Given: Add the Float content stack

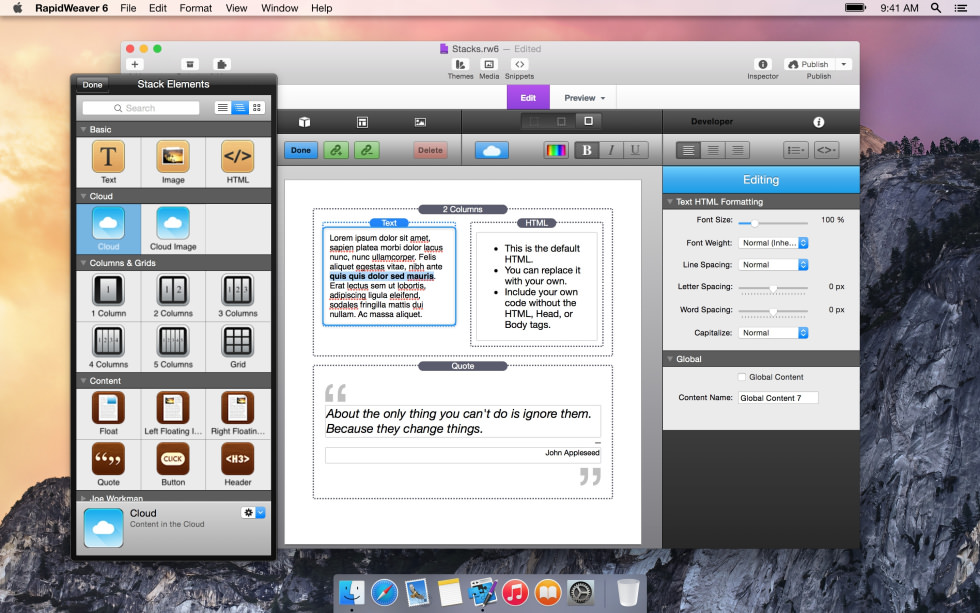Looking at the screenshot, I should tap(108, 413).
